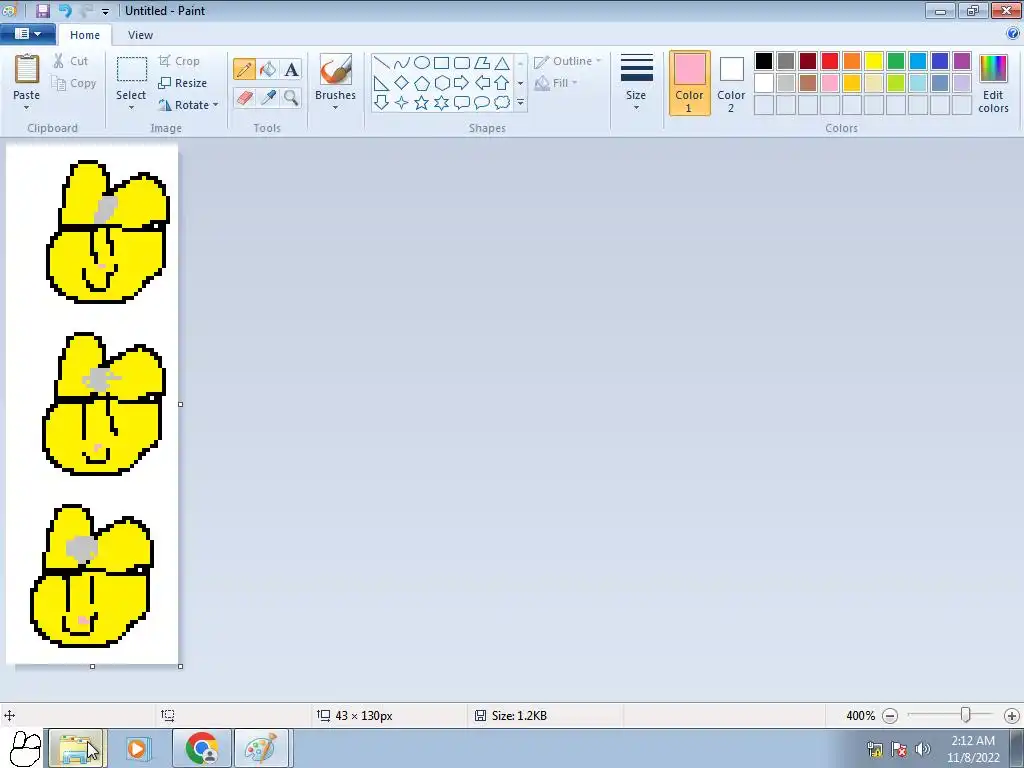This screenshot has height=768, width=1024.
Task: Choose the Down arrow shape
Action: click(382, 103)
